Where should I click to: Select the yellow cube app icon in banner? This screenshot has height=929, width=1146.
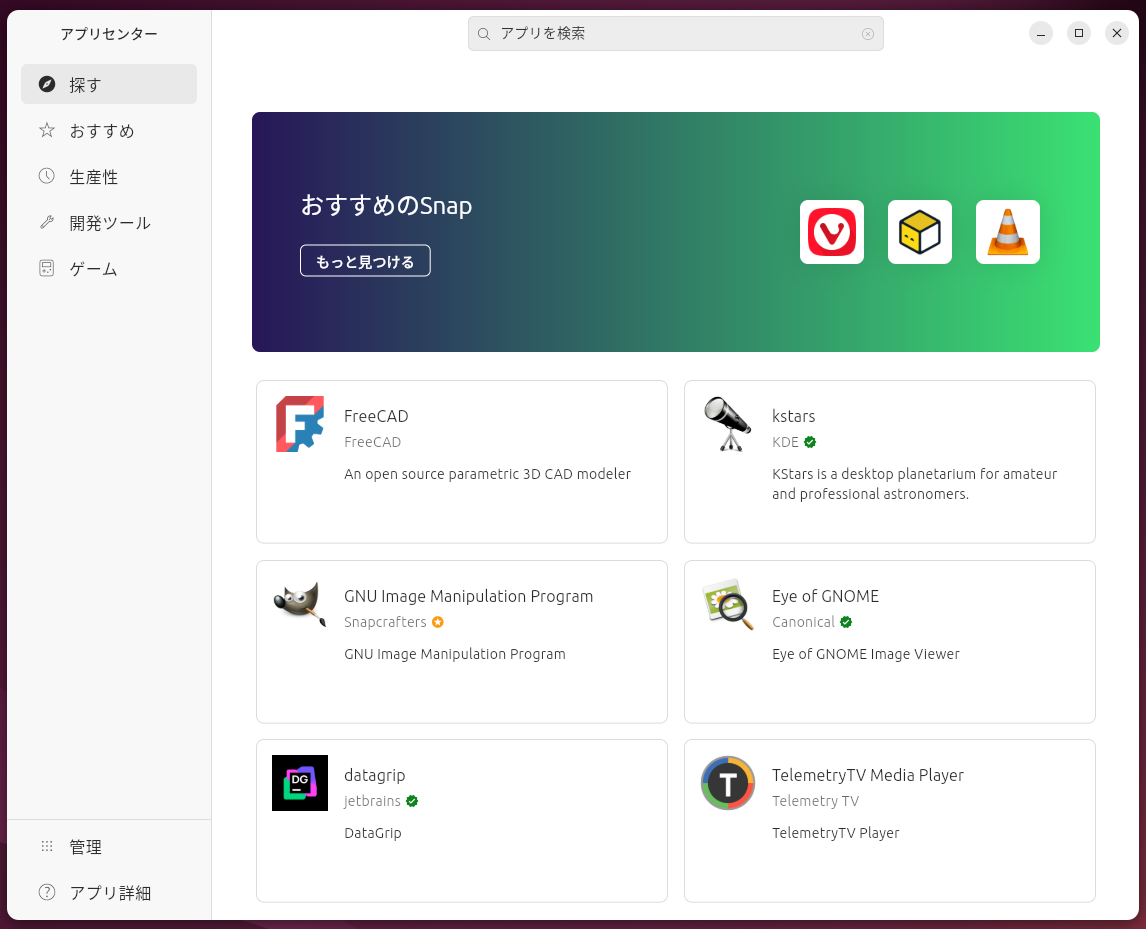[919, 231]
